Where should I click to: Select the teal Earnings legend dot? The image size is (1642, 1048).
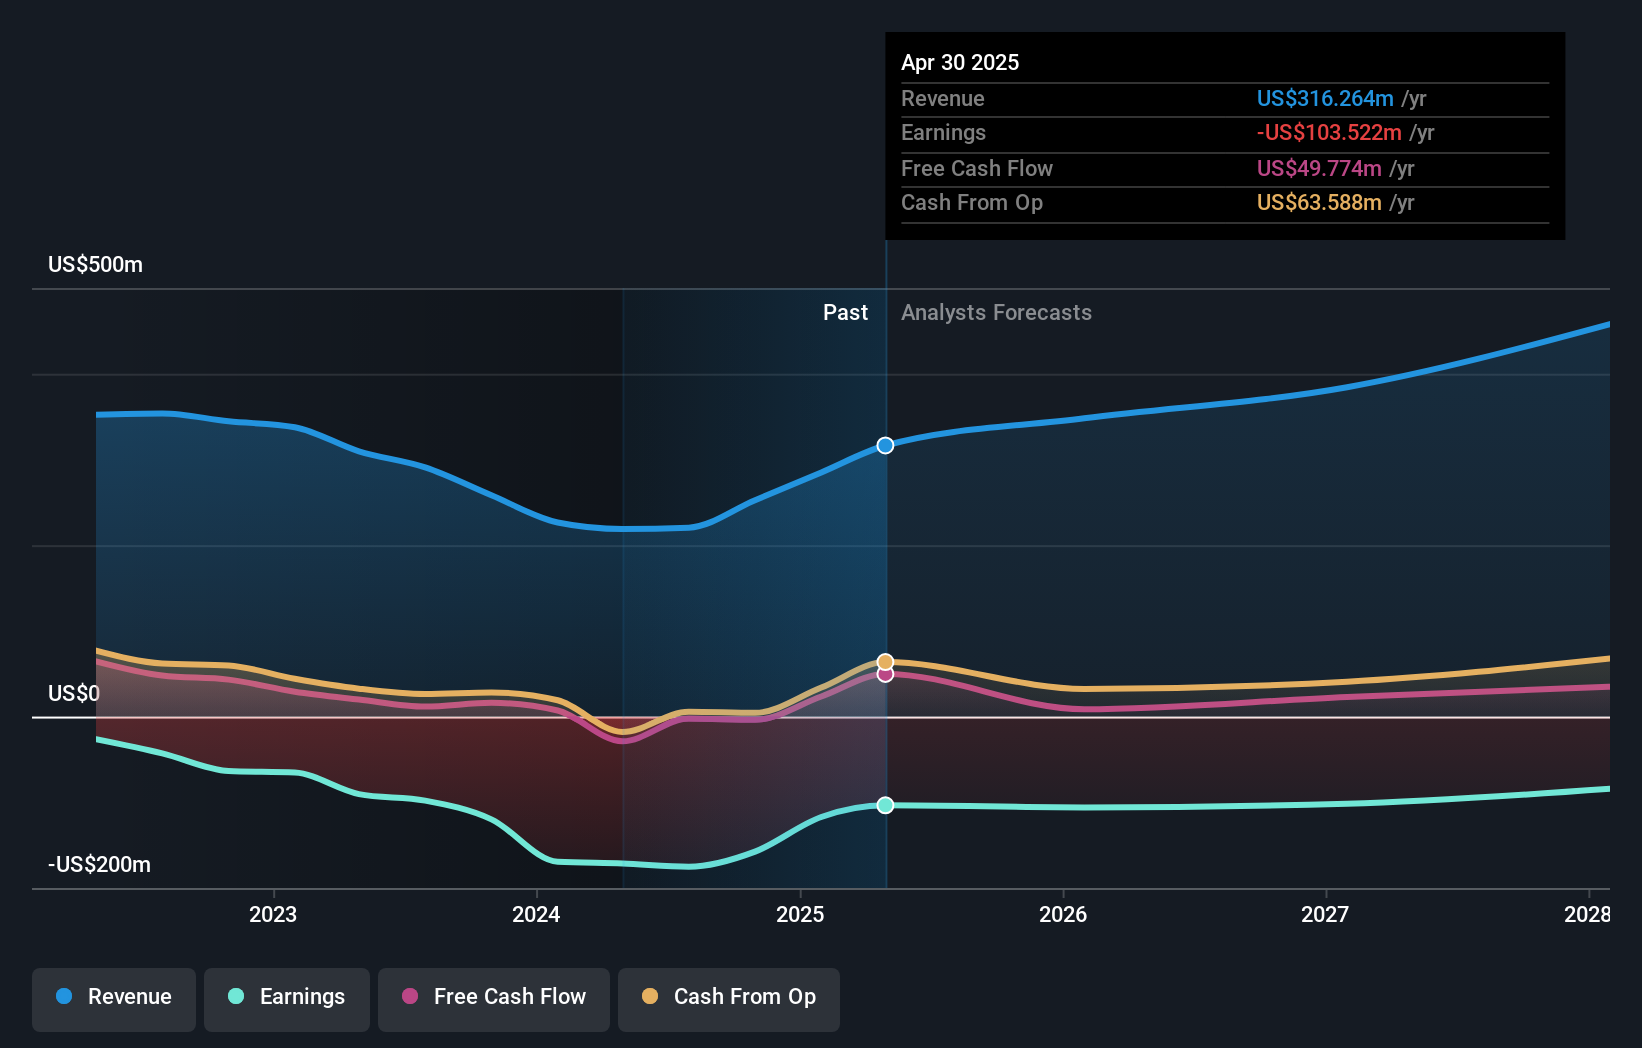[234, 997]
